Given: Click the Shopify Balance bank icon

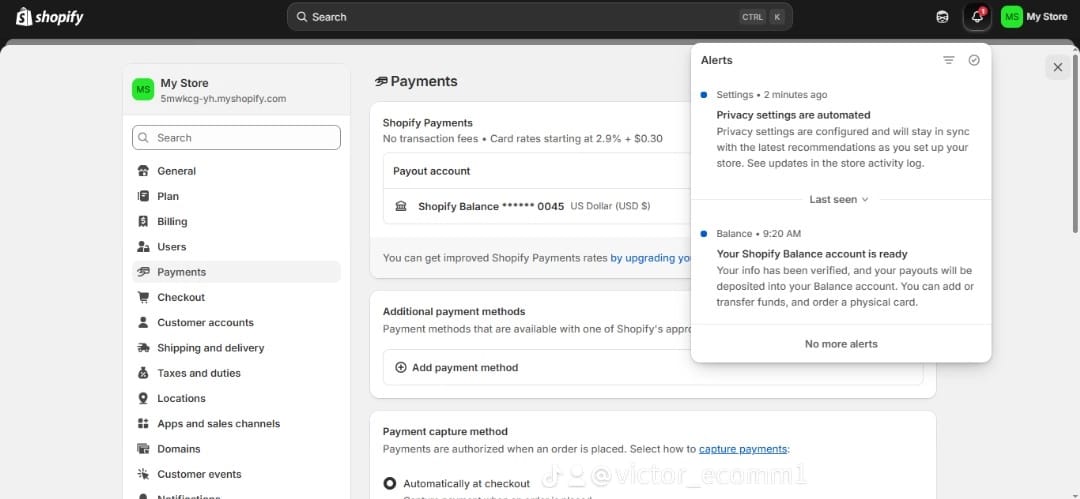Looking at the screenshot, I should coord(401,206).
